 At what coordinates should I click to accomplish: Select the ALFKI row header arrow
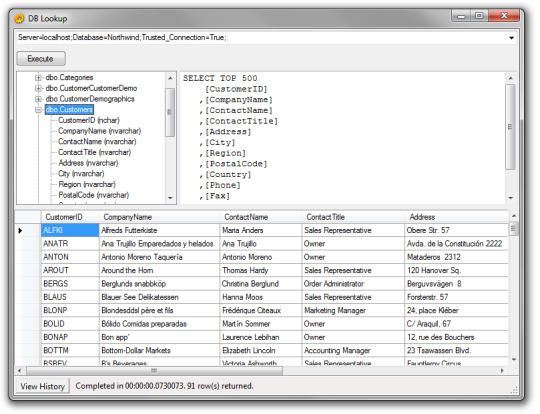click(x=28, y=230)
